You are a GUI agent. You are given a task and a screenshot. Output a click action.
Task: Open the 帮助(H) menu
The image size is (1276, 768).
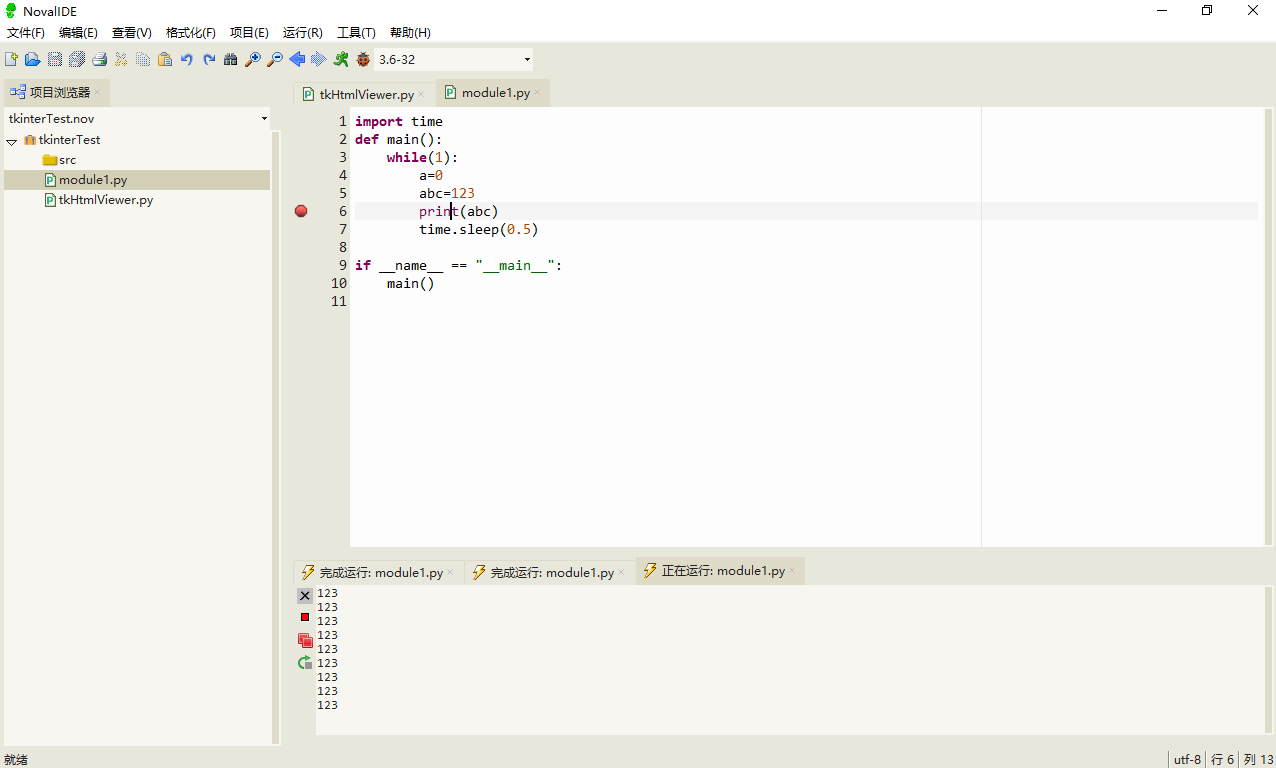410,33
